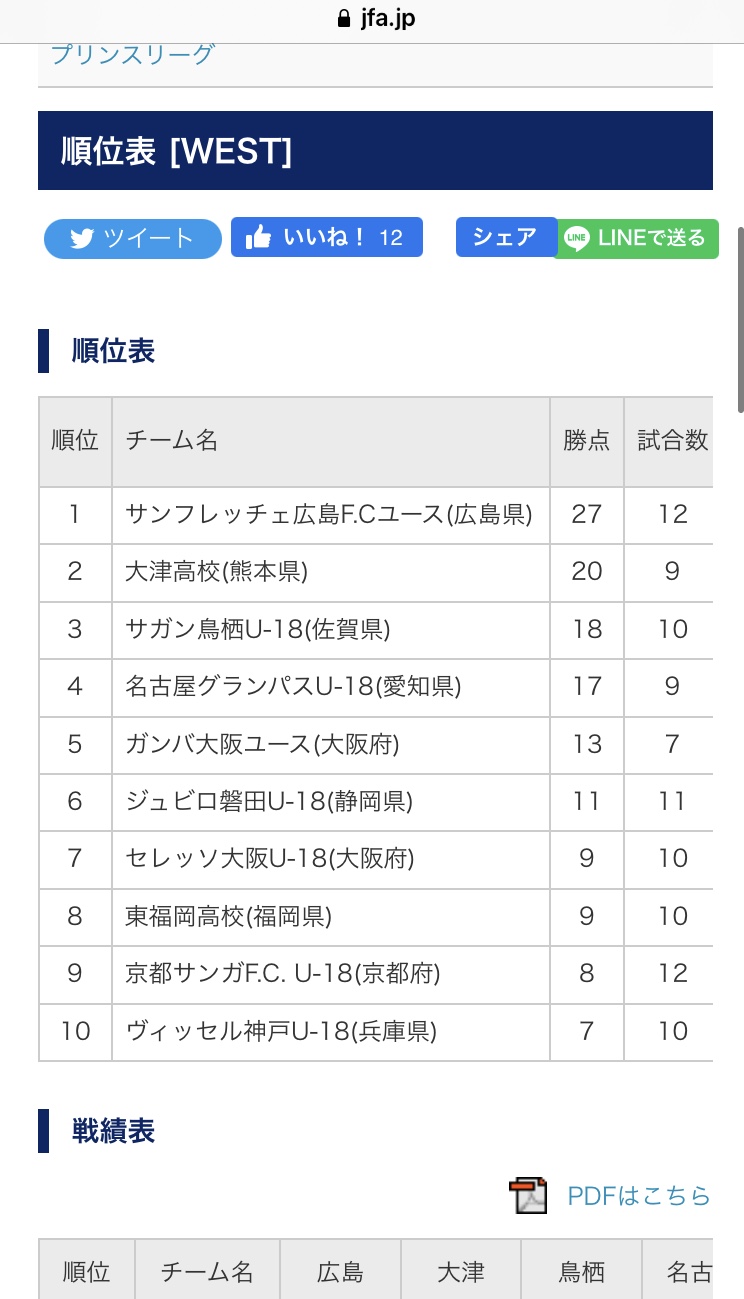The width and height of the screenshot is (744, 1299).
Task: Click the page scrollbar on the right
Action: pyautogui.click(x=739, y=320)
